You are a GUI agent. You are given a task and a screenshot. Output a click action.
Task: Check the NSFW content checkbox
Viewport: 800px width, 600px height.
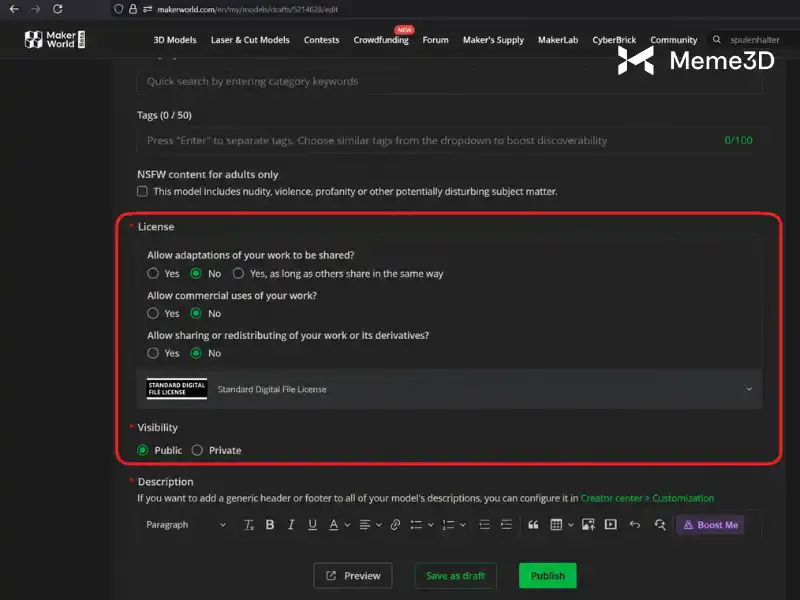coord(142,191)
